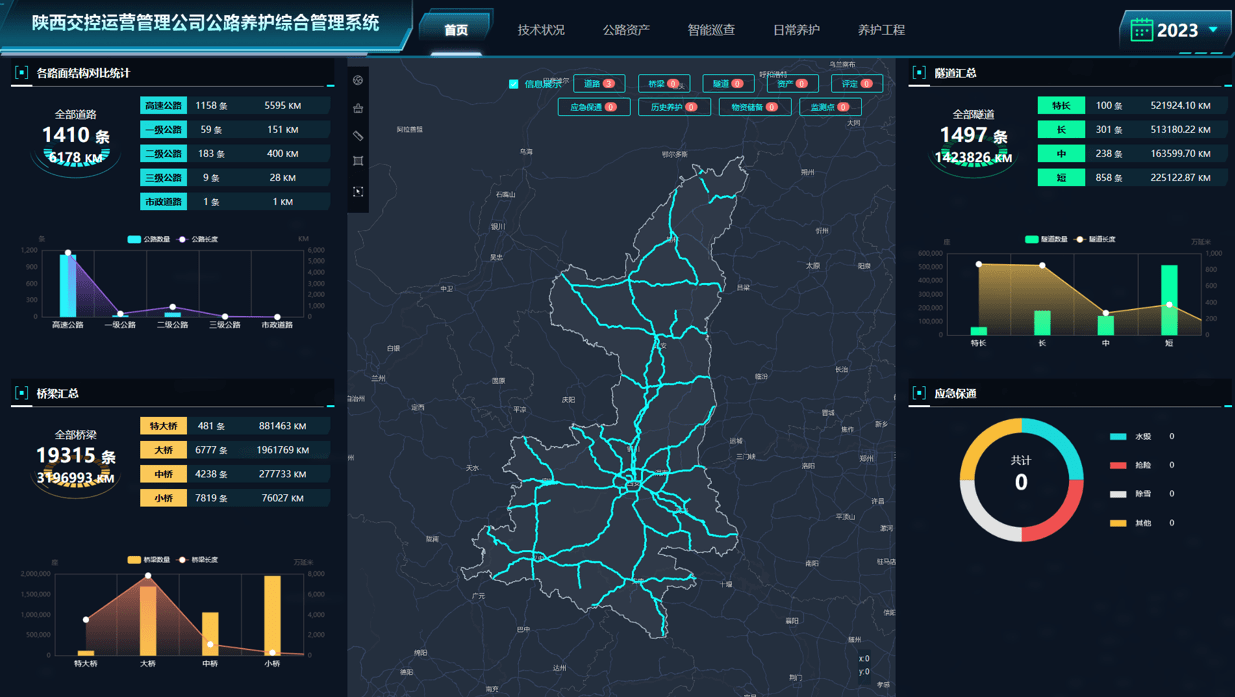This screenshot has width=1235, height=697.
Task: Toggle the 隧道 layer filter
Action: pos(728,84)
